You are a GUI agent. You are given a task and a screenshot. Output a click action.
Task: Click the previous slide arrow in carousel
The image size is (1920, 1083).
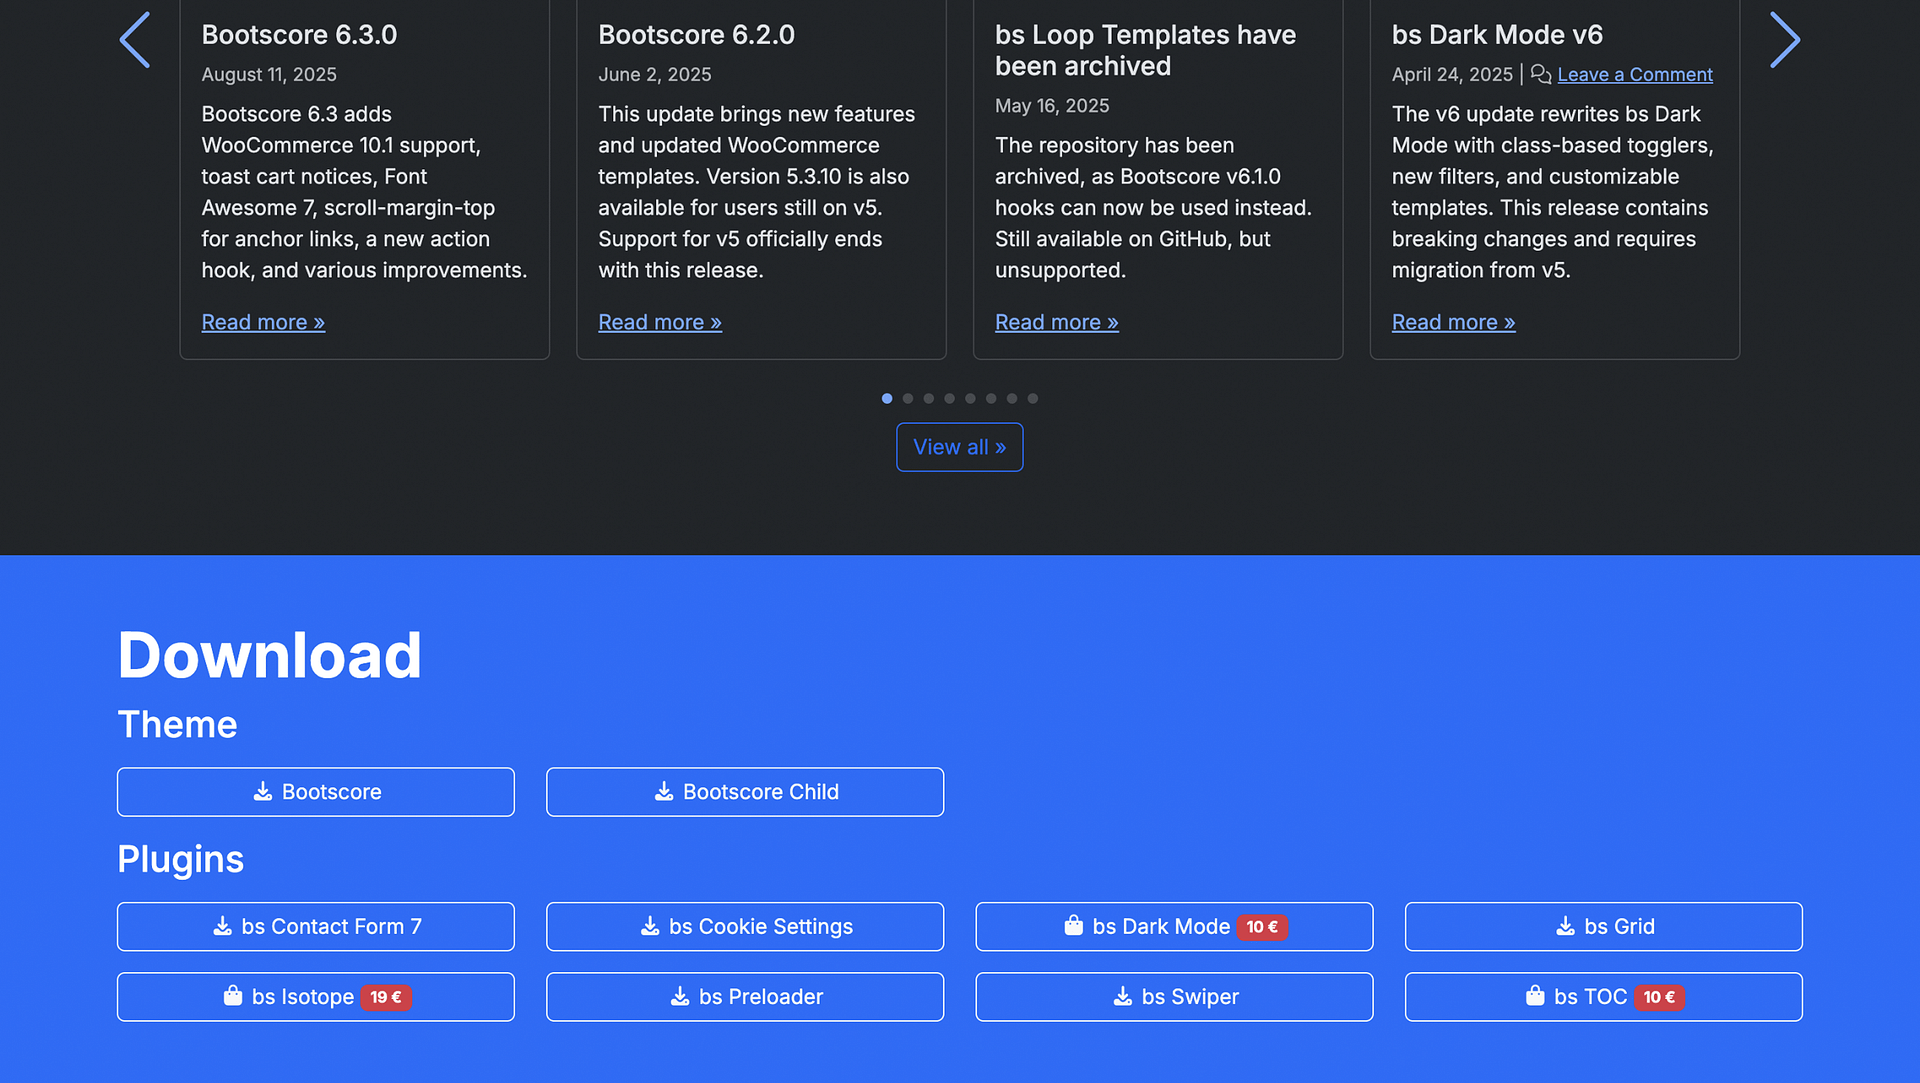point(135,40)
